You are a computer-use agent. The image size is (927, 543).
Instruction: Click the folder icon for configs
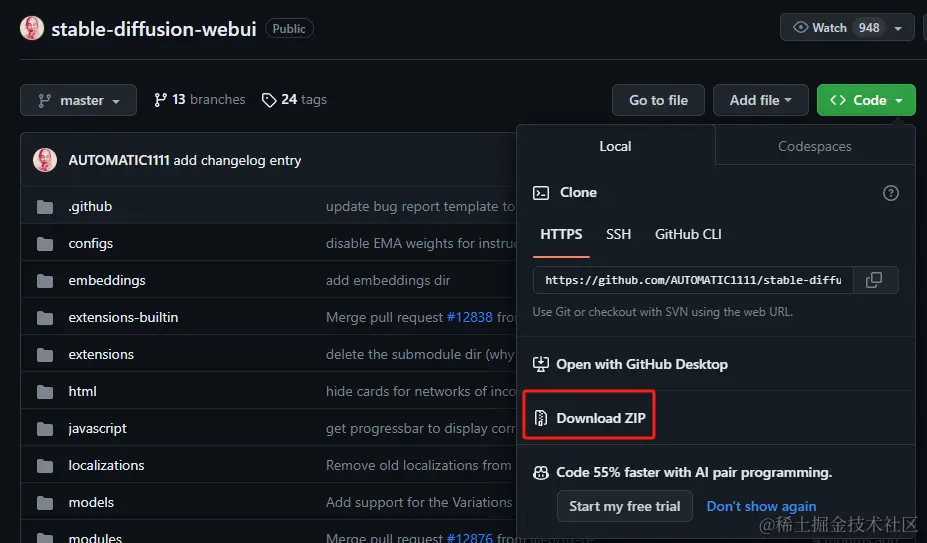coord(45,244)
